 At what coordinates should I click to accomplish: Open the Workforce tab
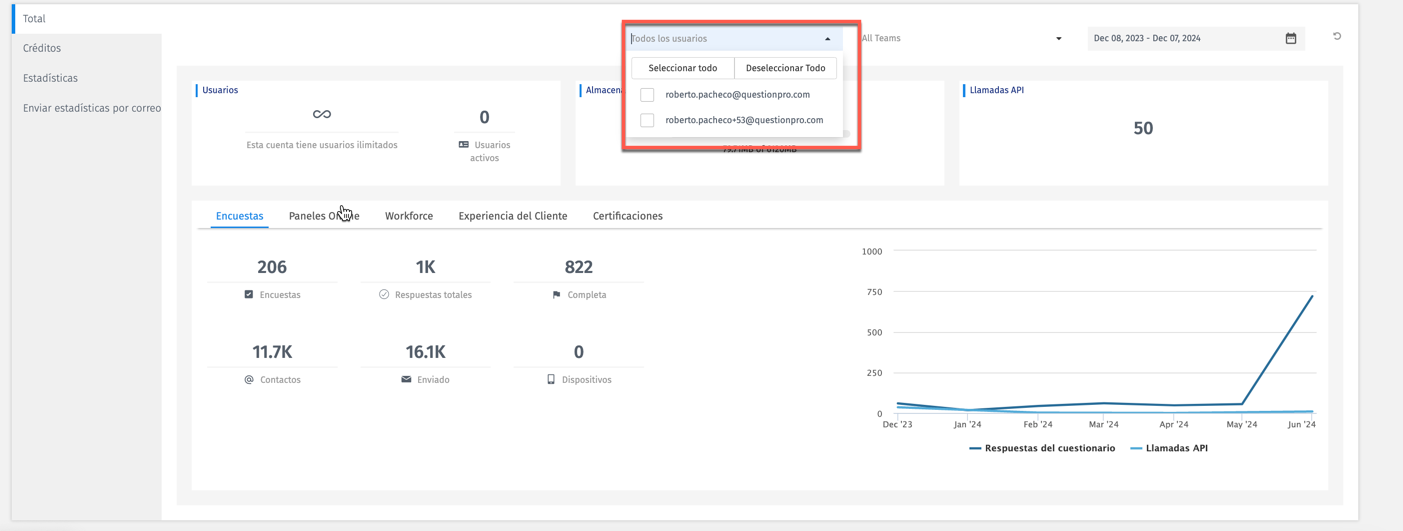408,216
